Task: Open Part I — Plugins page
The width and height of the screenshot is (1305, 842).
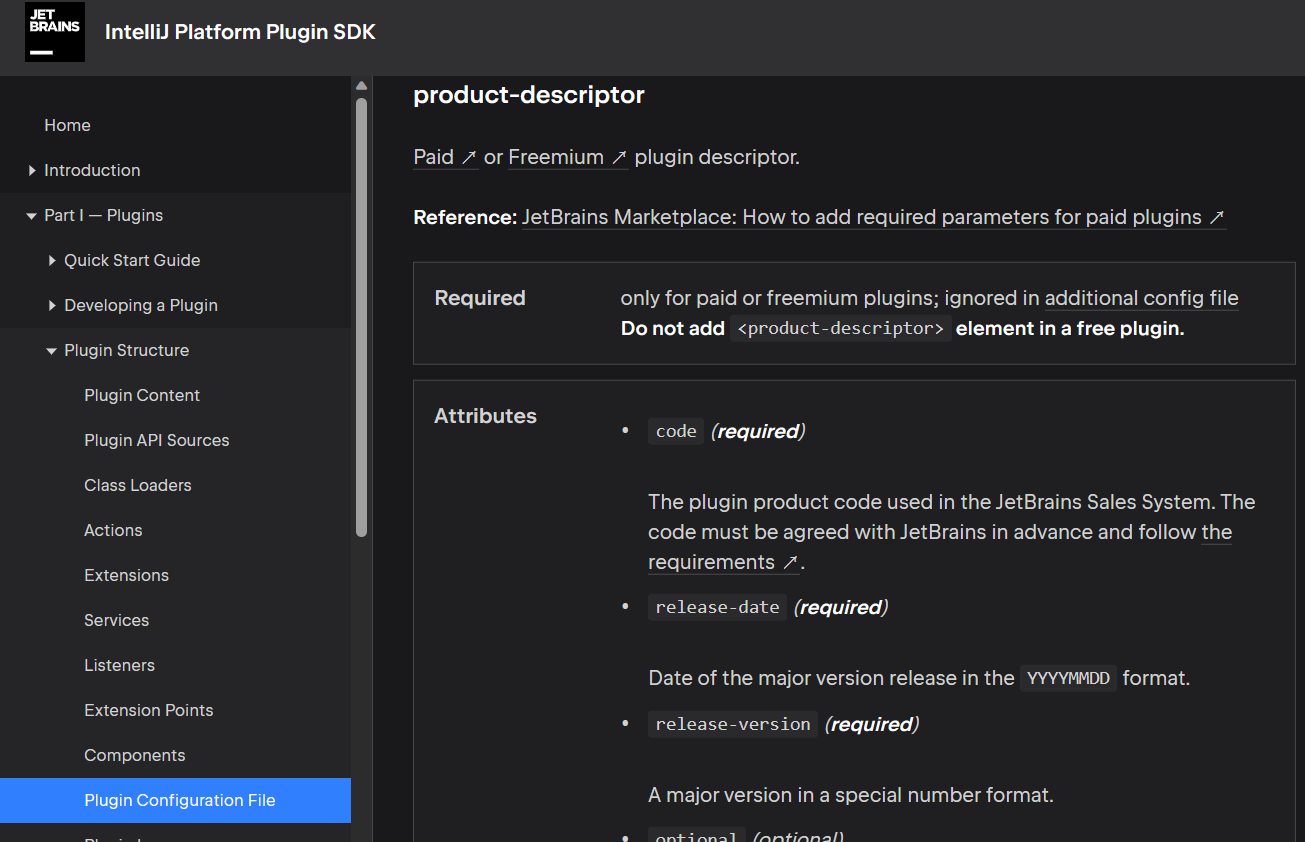Action: coord(103,215)
